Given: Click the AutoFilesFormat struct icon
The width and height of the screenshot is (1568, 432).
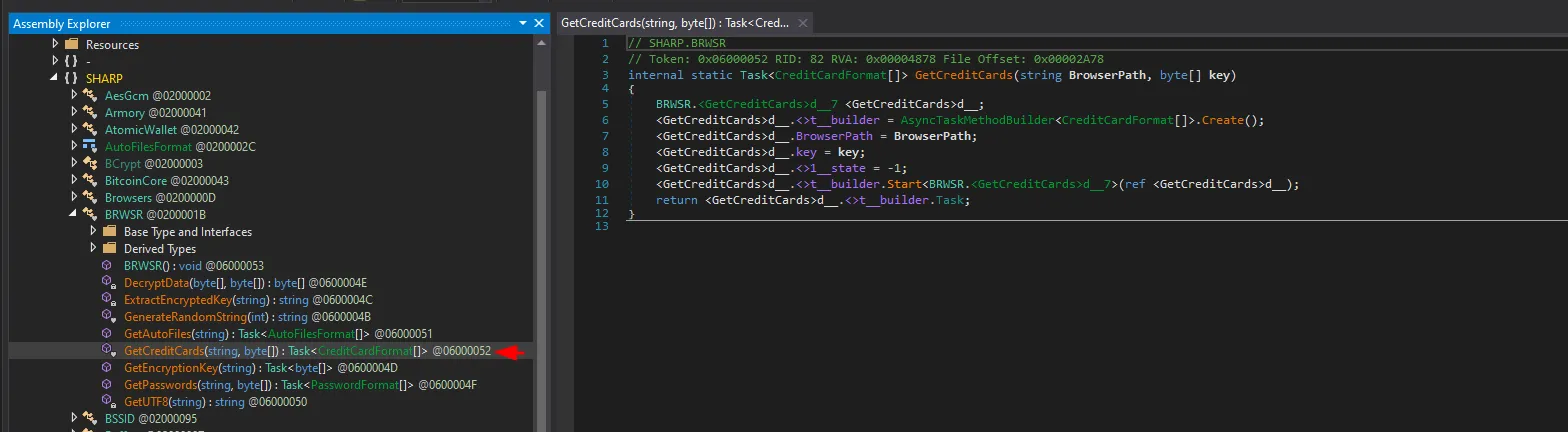Looking at the screenshot, I should coord(89,146).
